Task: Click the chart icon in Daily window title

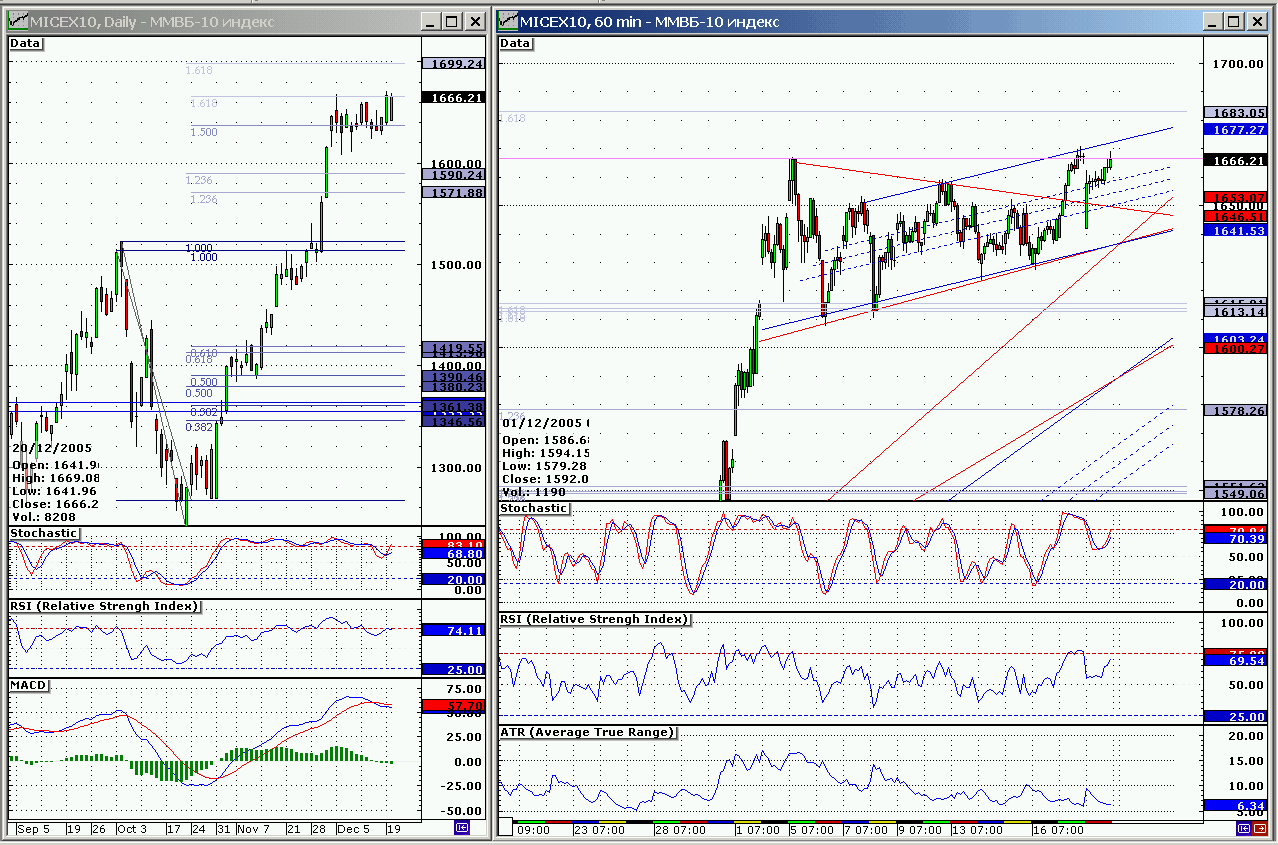Action: [17, 22]
